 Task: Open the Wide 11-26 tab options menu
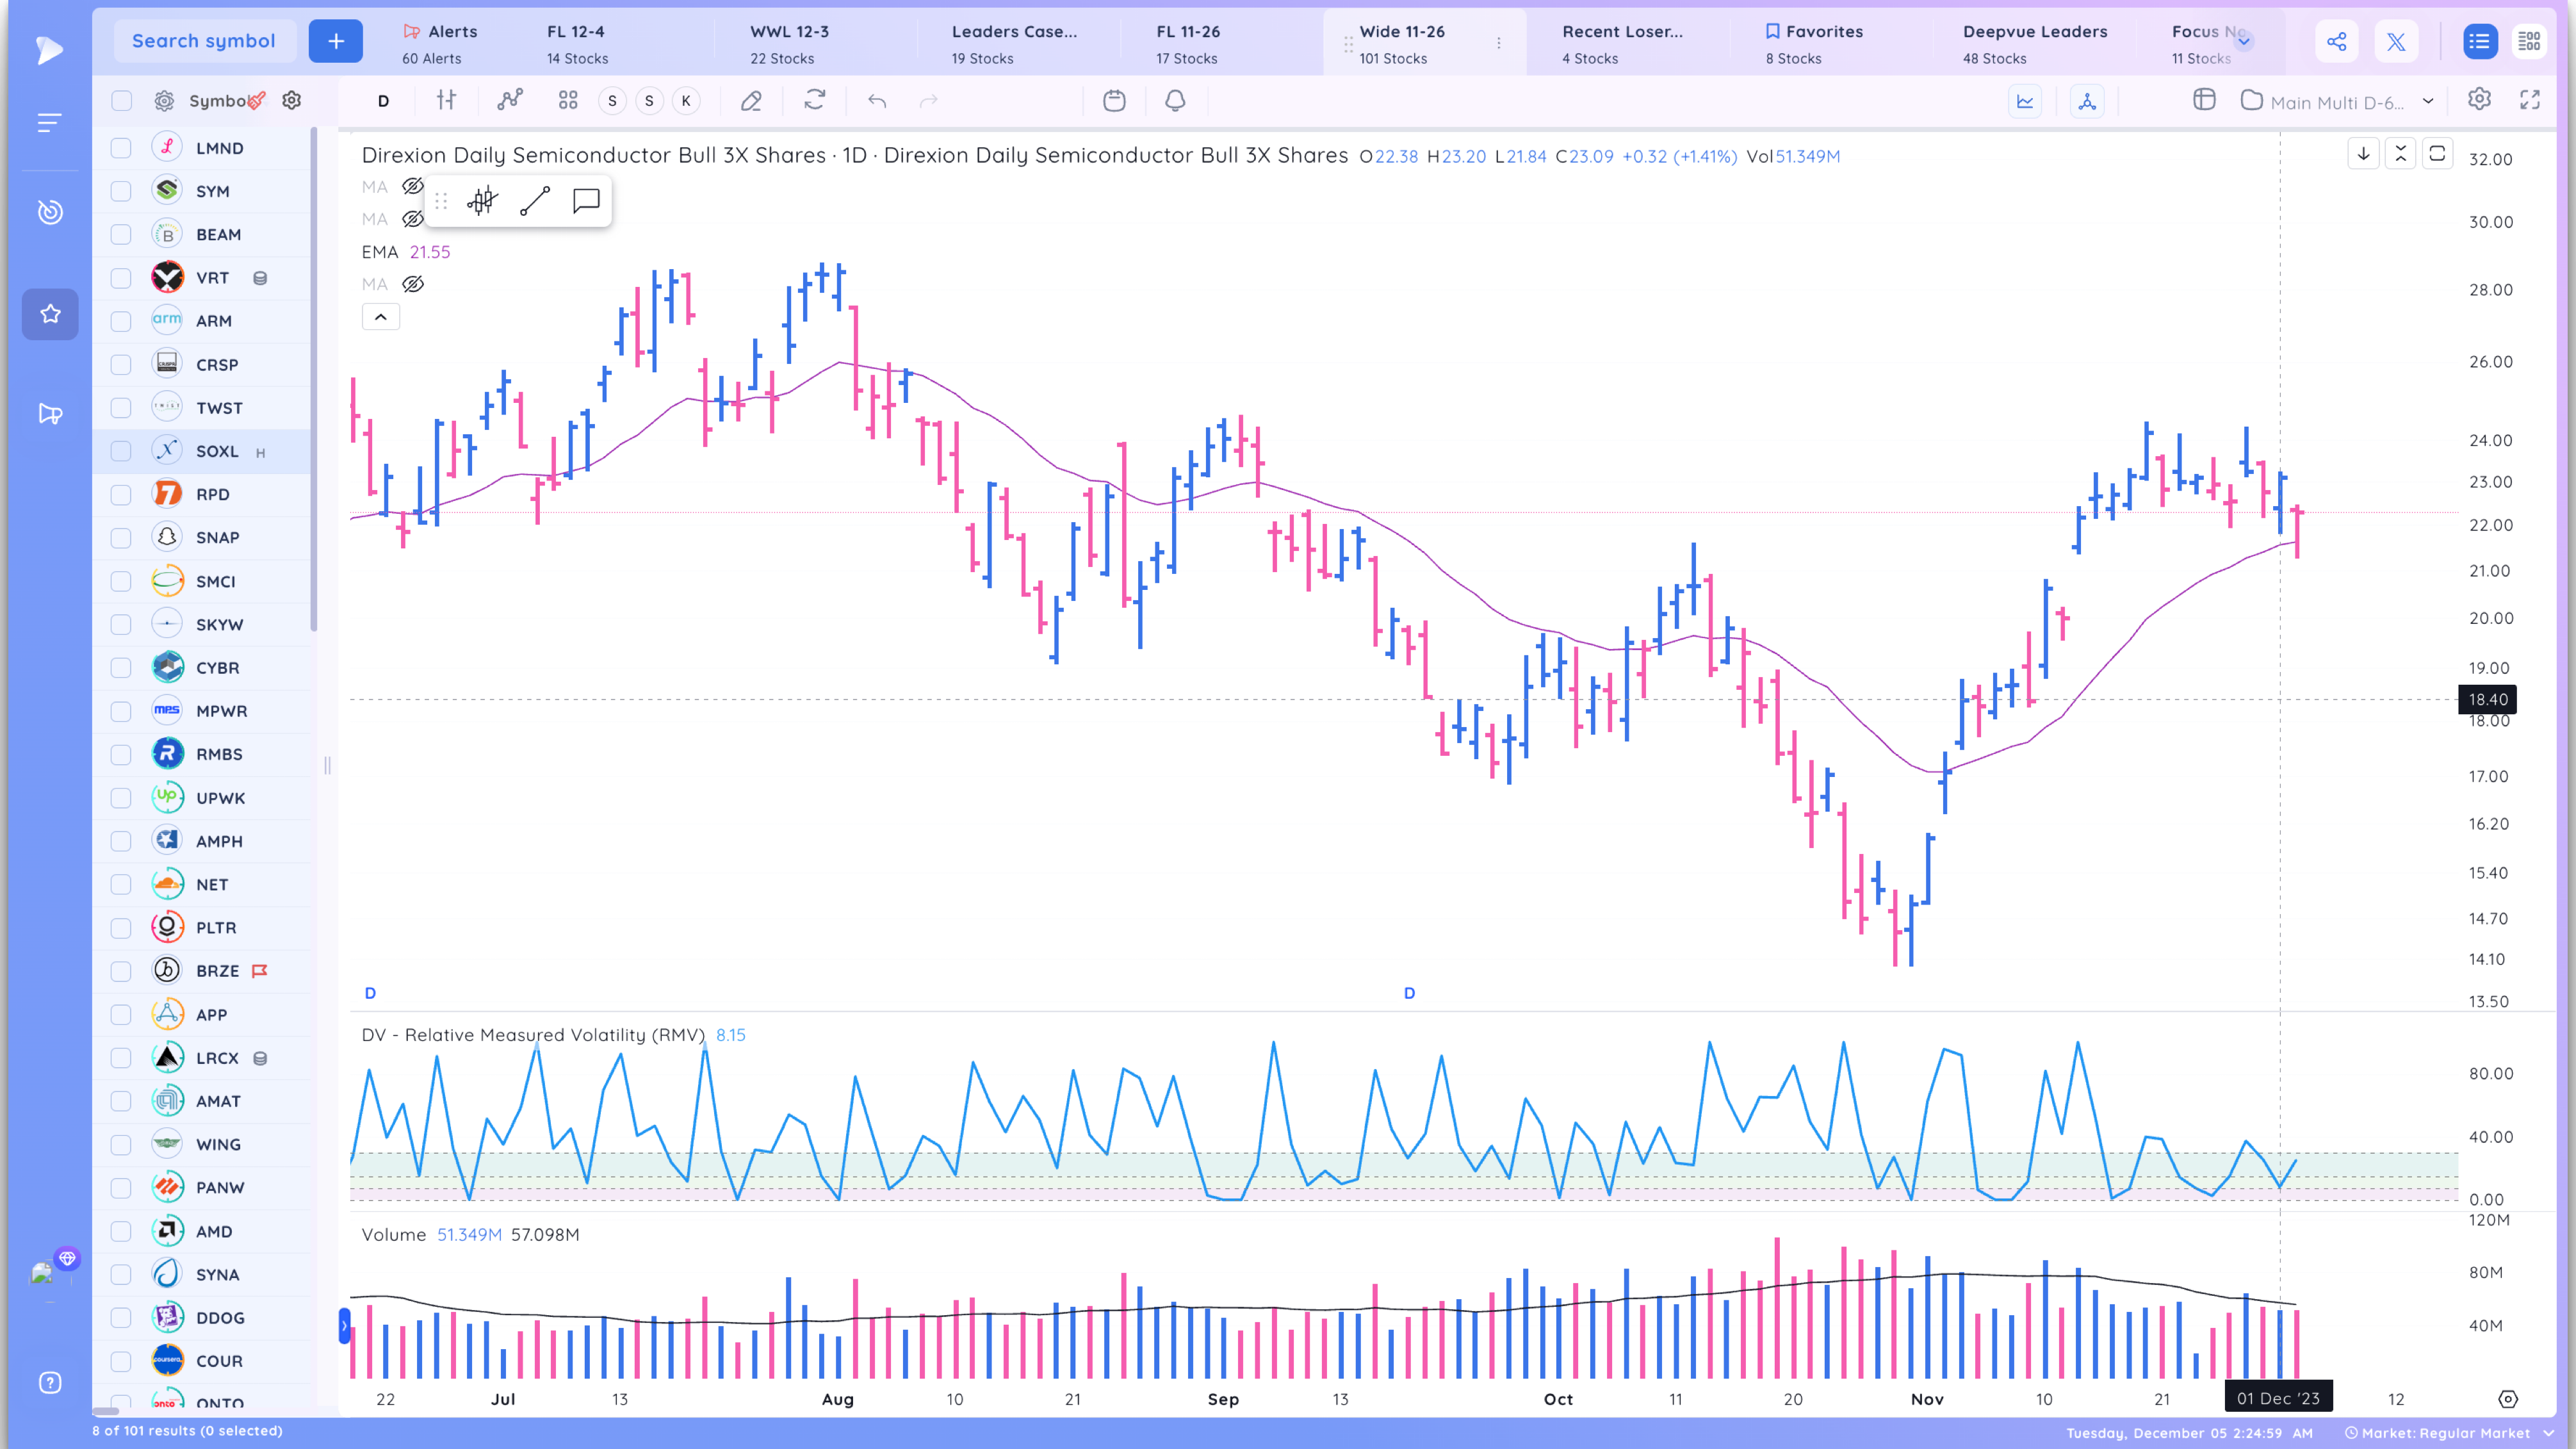(1498, 43)
